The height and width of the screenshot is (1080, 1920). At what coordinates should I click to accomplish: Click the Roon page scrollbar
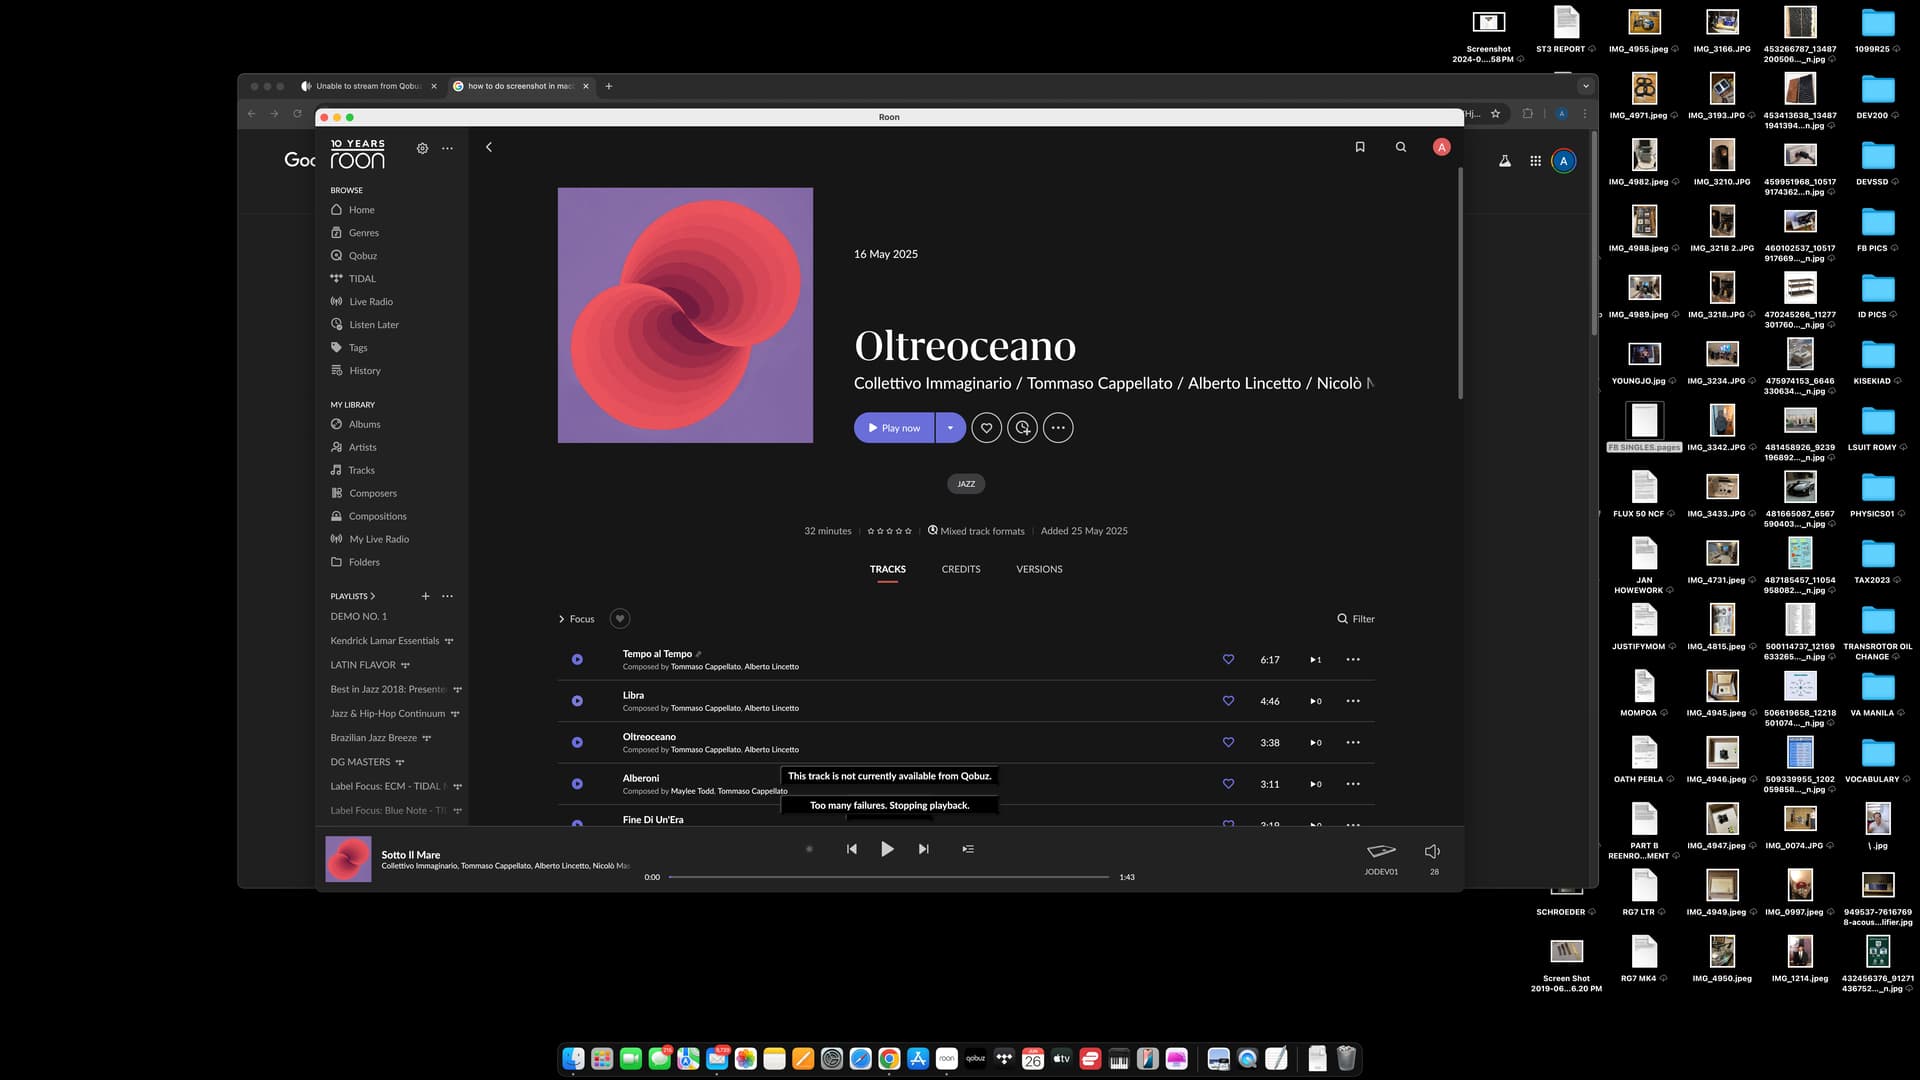tap(1460, 283)
